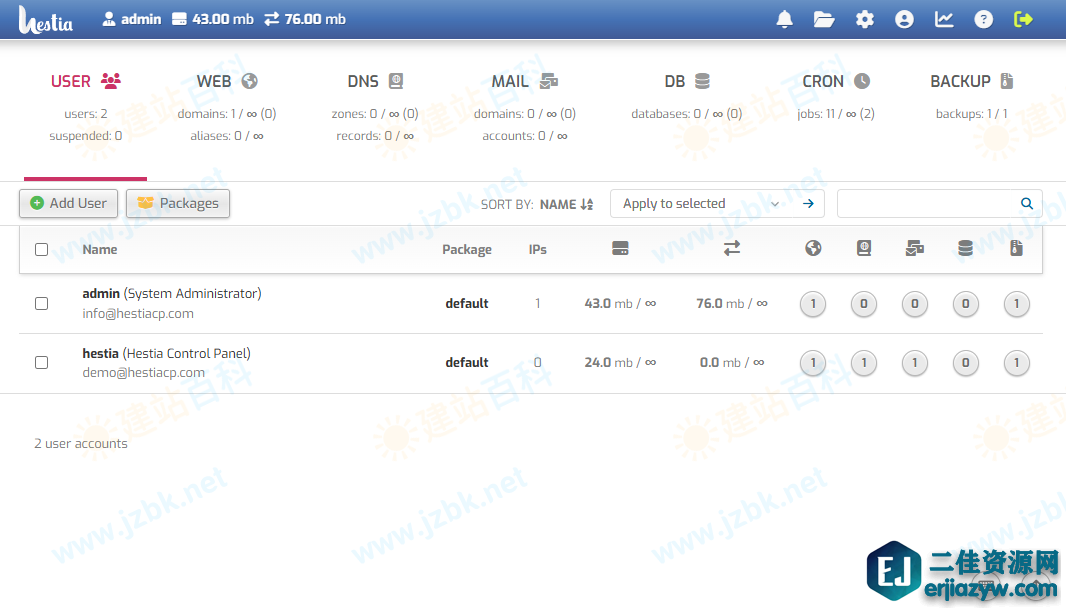Click the Packages button
The width and height of the screenshot is (1066, 613).
click(x=178, y=203)
